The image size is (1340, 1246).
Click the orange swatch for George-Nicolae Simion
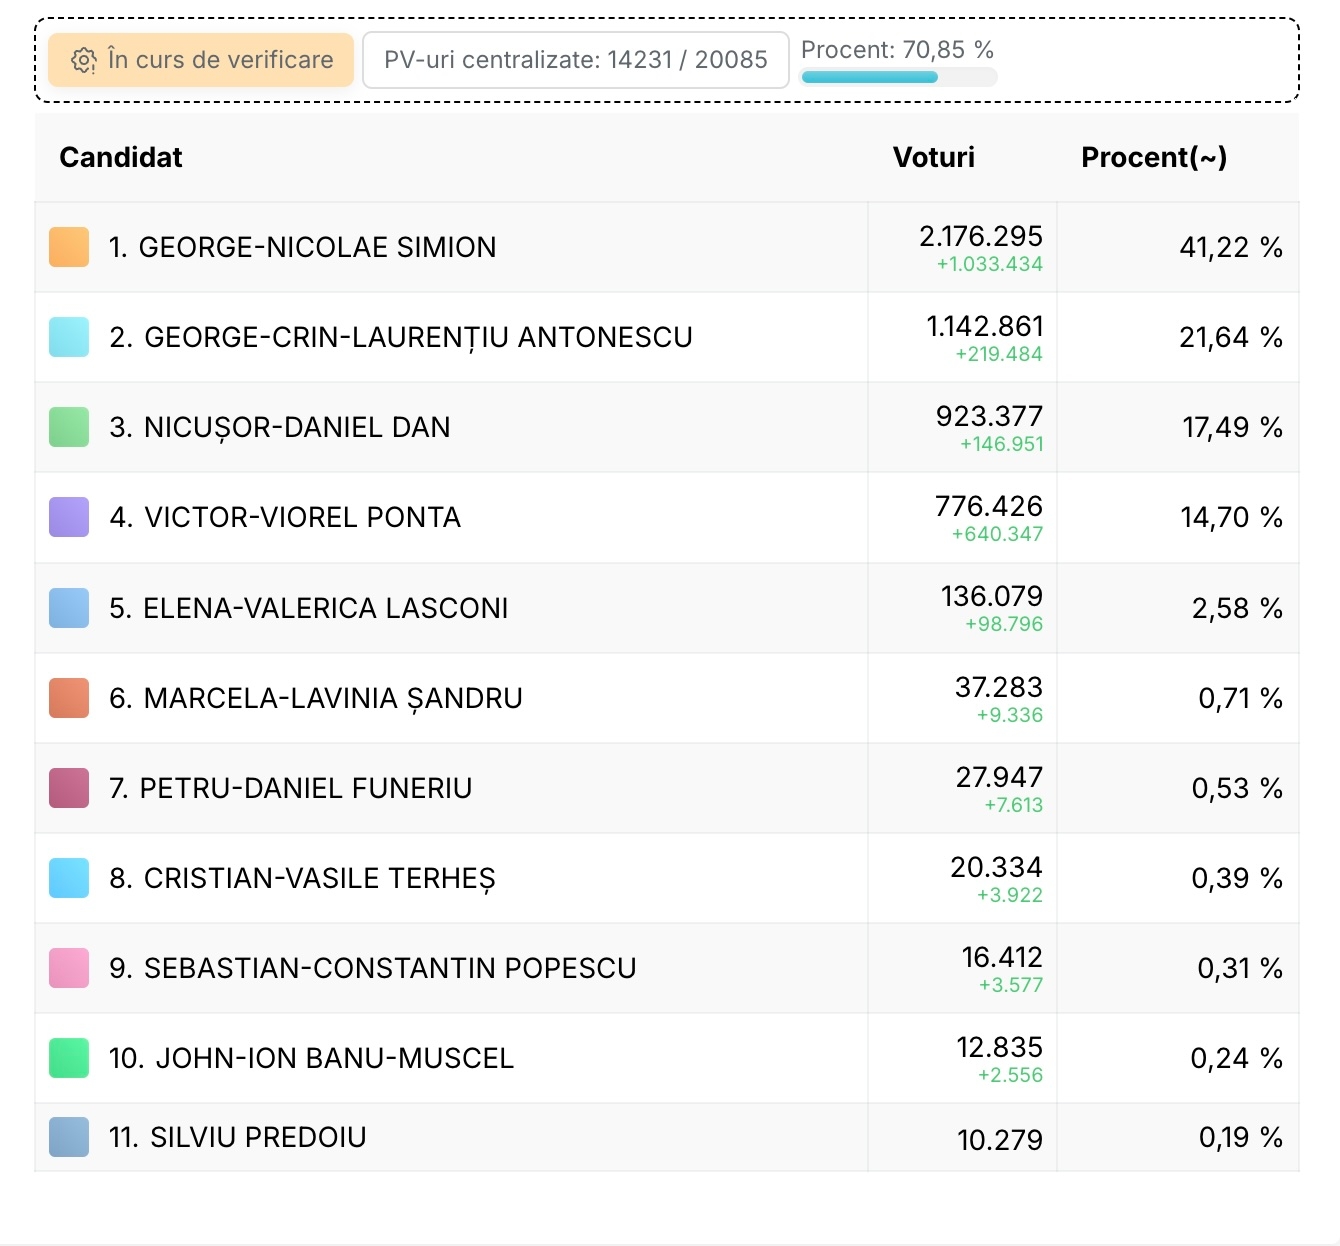(x=69, y=247)
